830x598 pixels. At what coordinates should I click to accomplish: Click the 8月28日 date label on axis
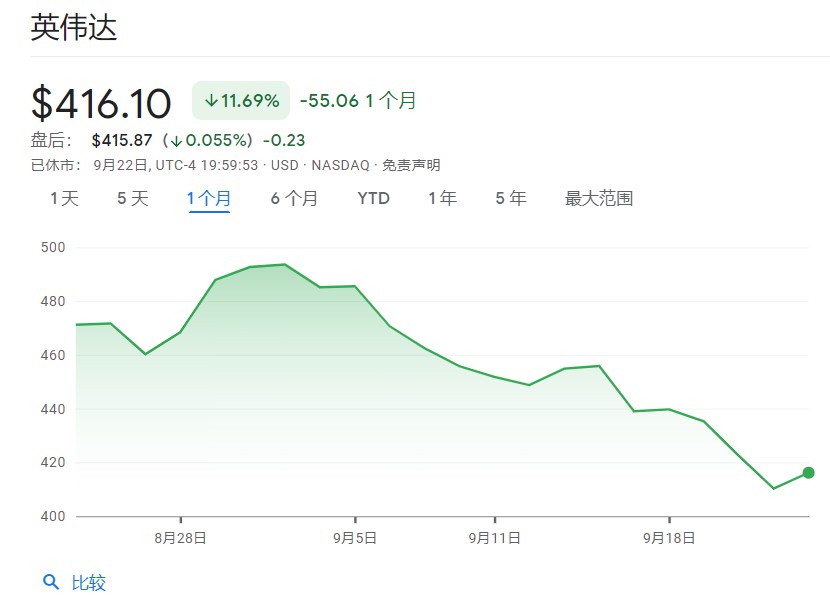click(180, 537)
